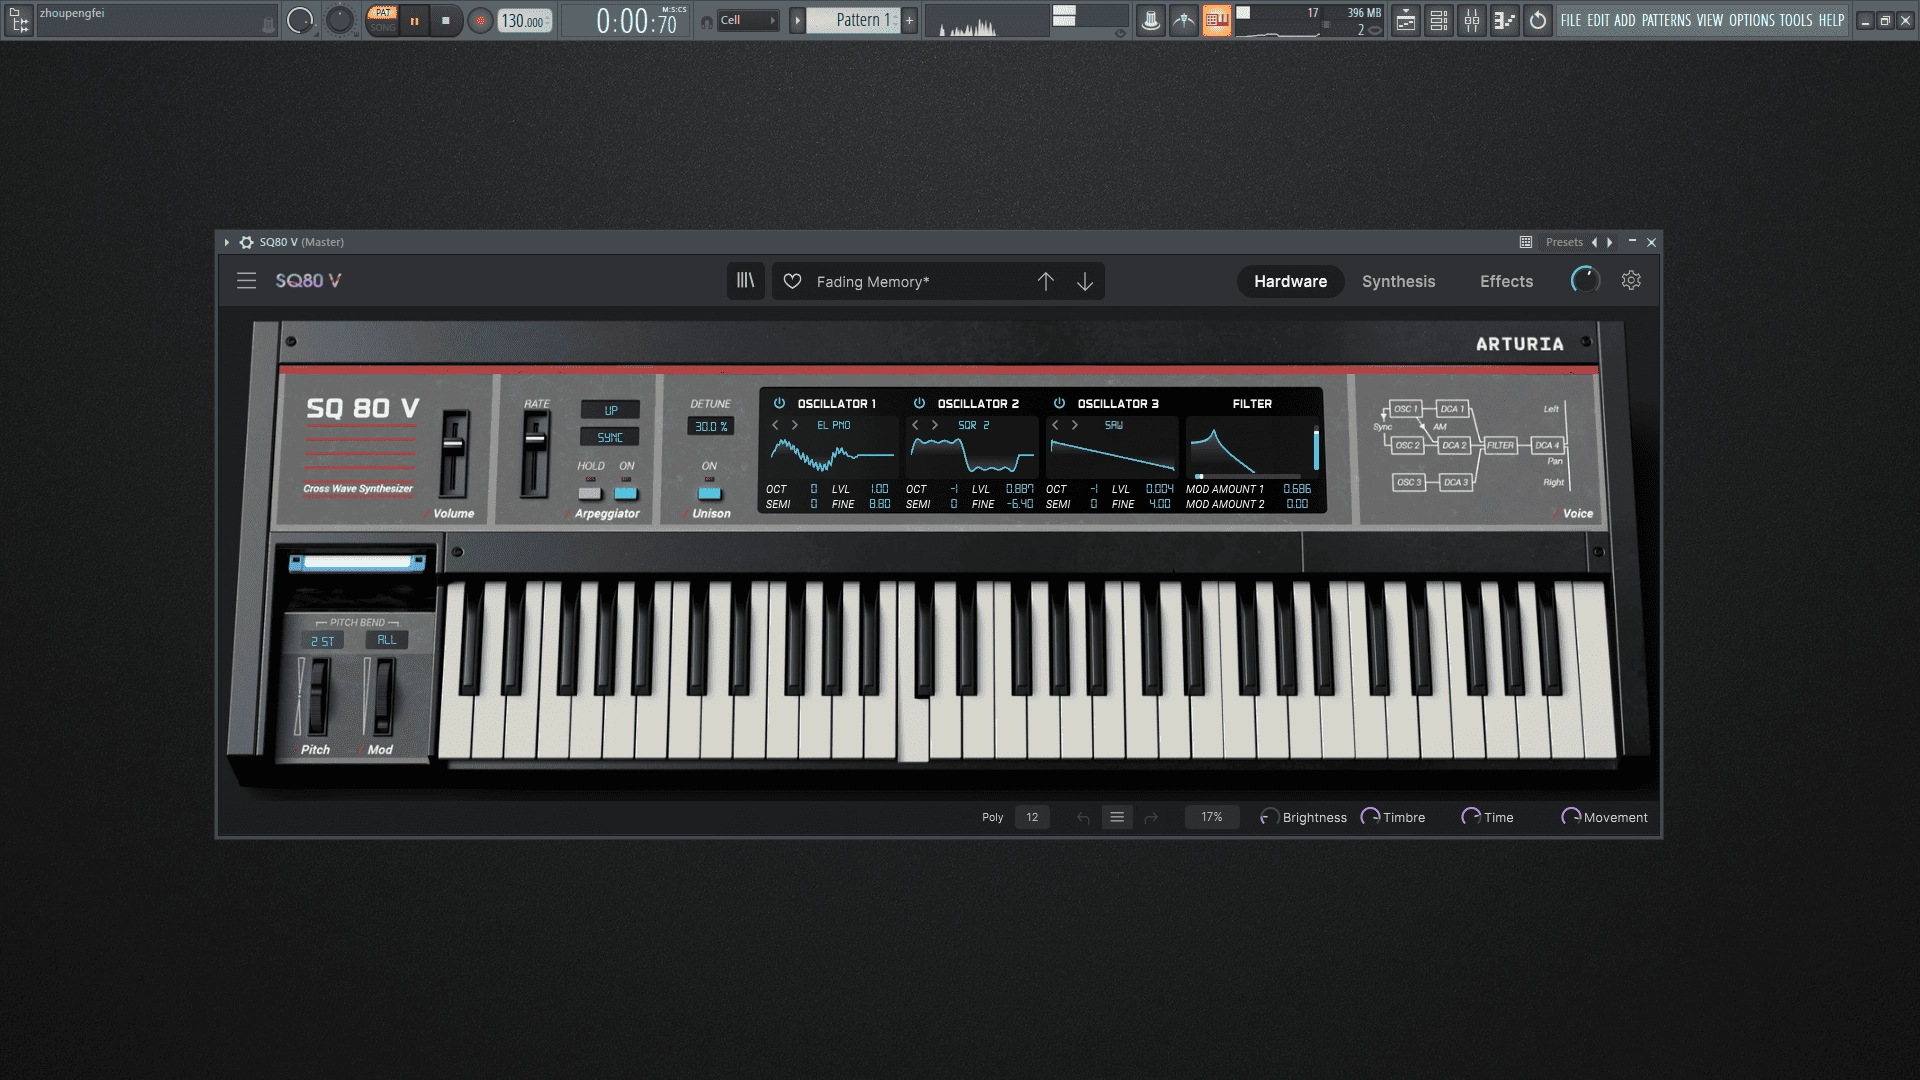
Task: Click redo arrow in SQ80 V footer
Action: pyautogui.click(x=1151, y=818)
